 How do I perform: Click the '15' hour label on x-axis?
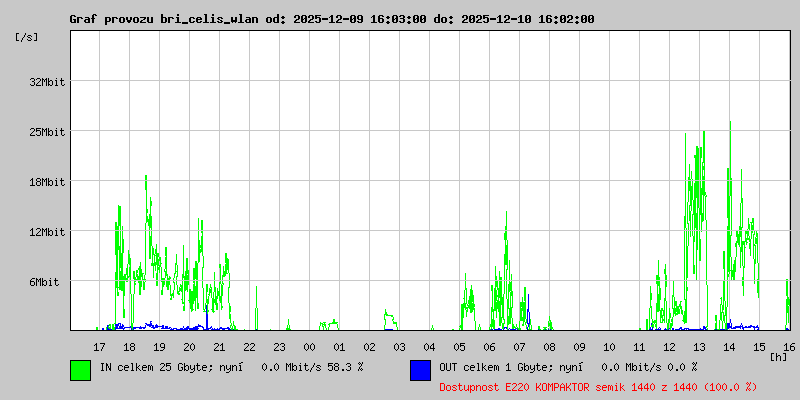760,347
